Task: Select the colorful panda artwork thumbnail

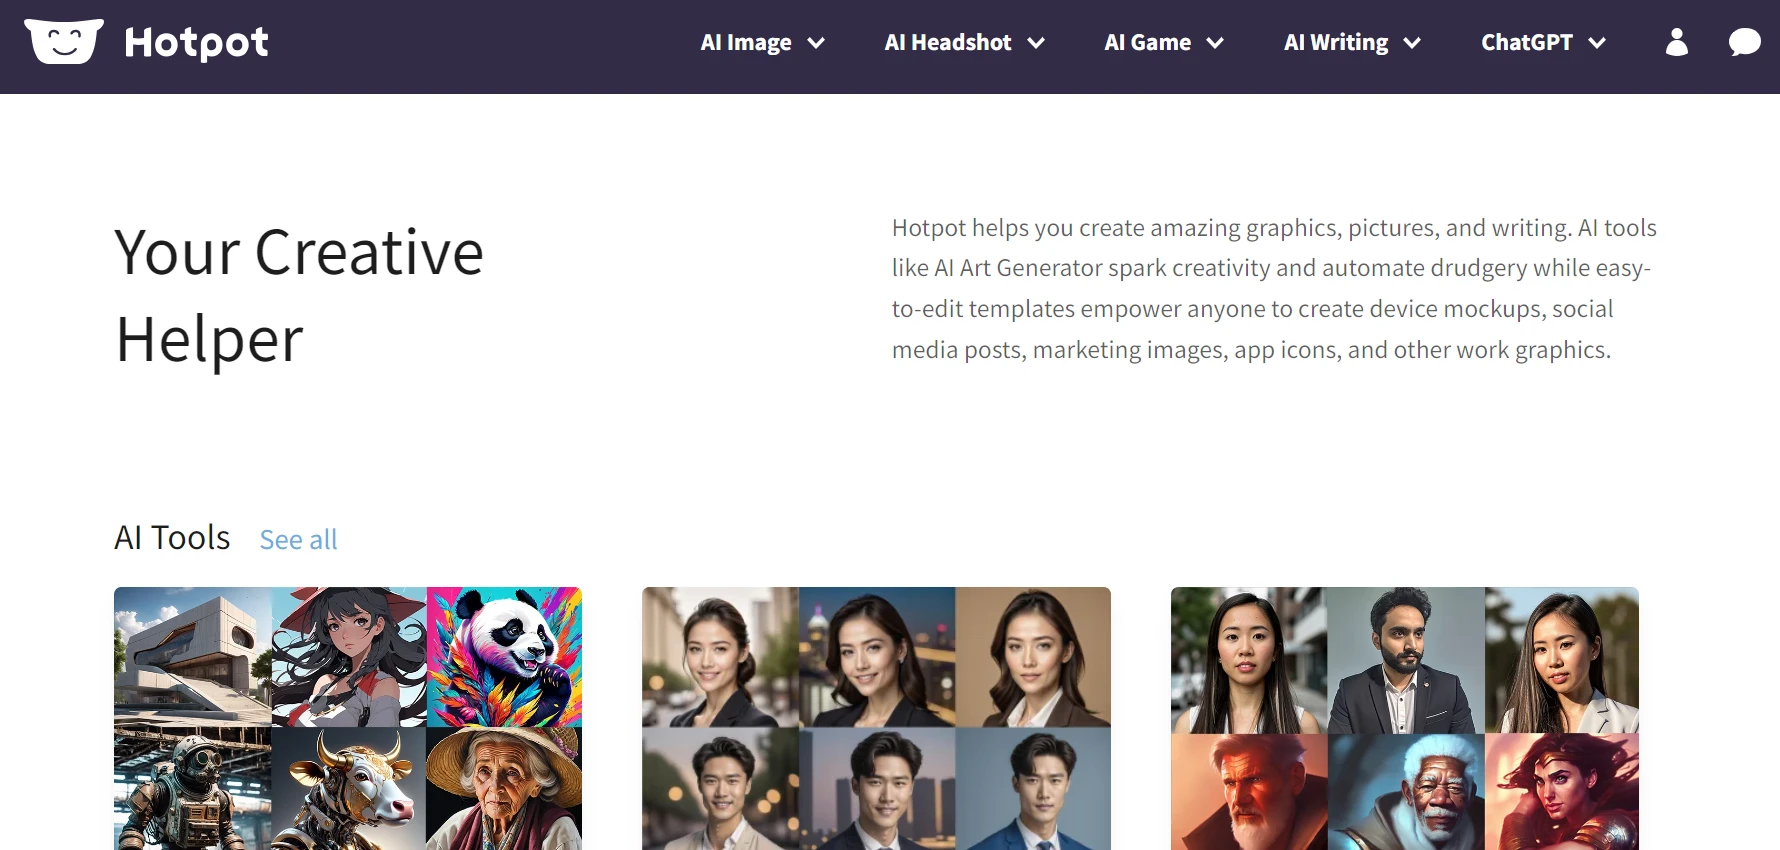Action: (x=504, y=656)
